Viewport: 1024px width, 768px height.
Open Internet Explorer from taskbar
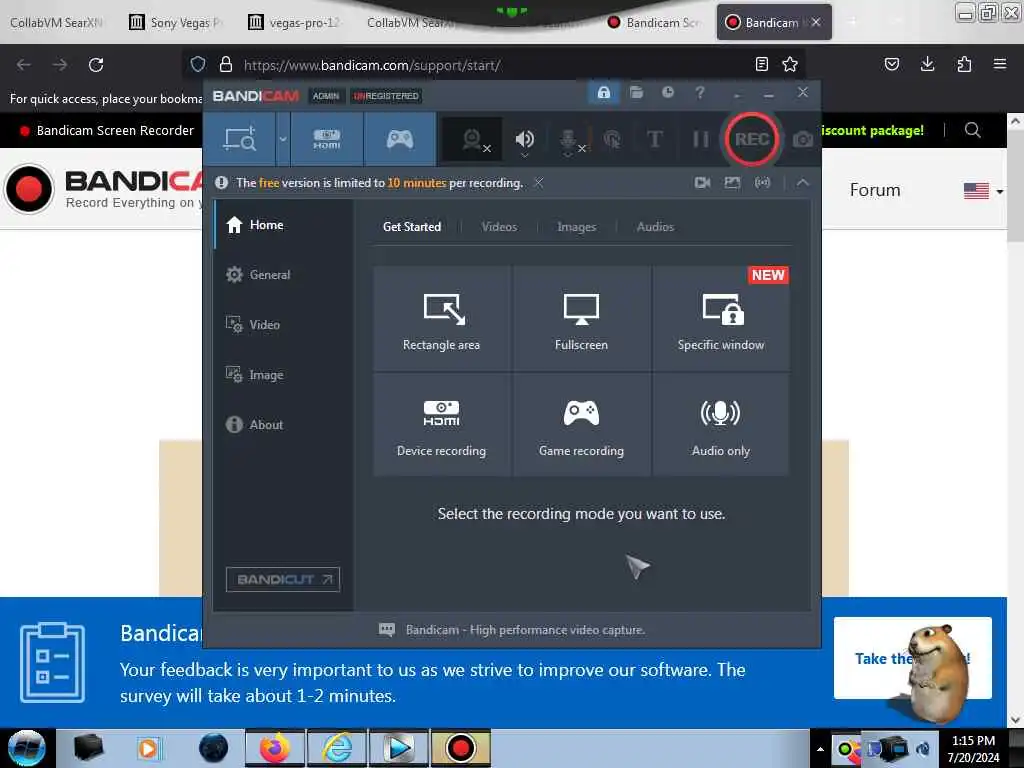pos(337,748)
